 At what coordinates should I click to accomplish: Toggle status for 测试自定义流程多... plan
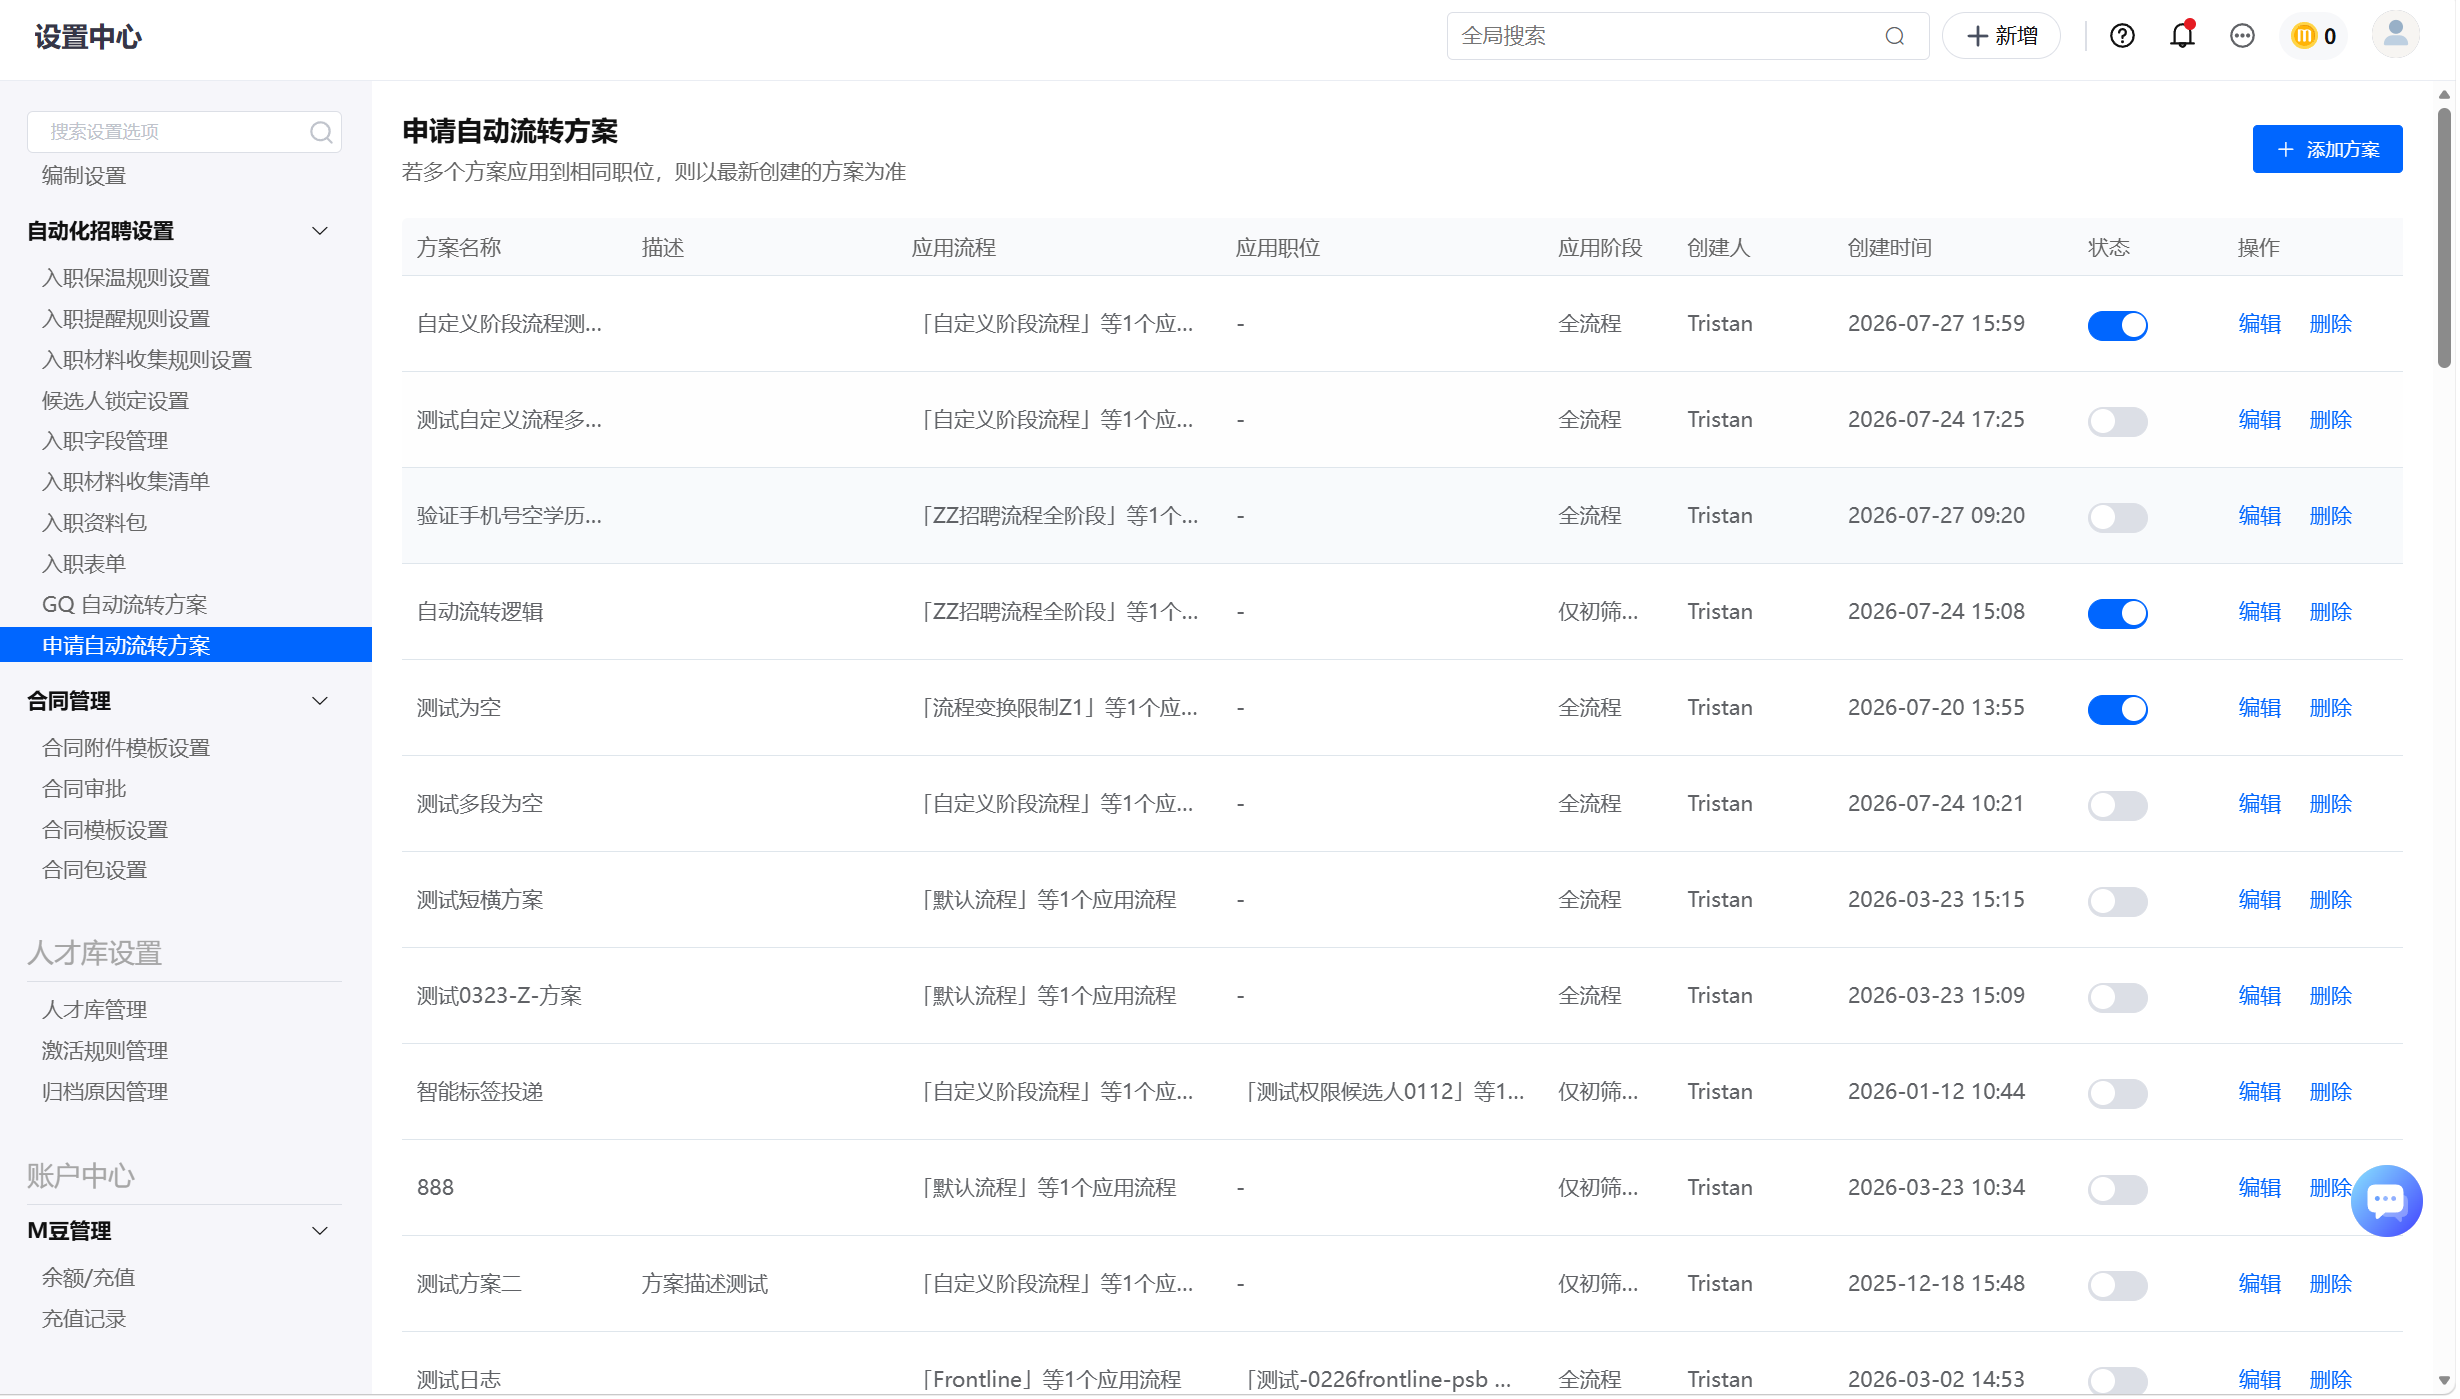click(2117, 421)
